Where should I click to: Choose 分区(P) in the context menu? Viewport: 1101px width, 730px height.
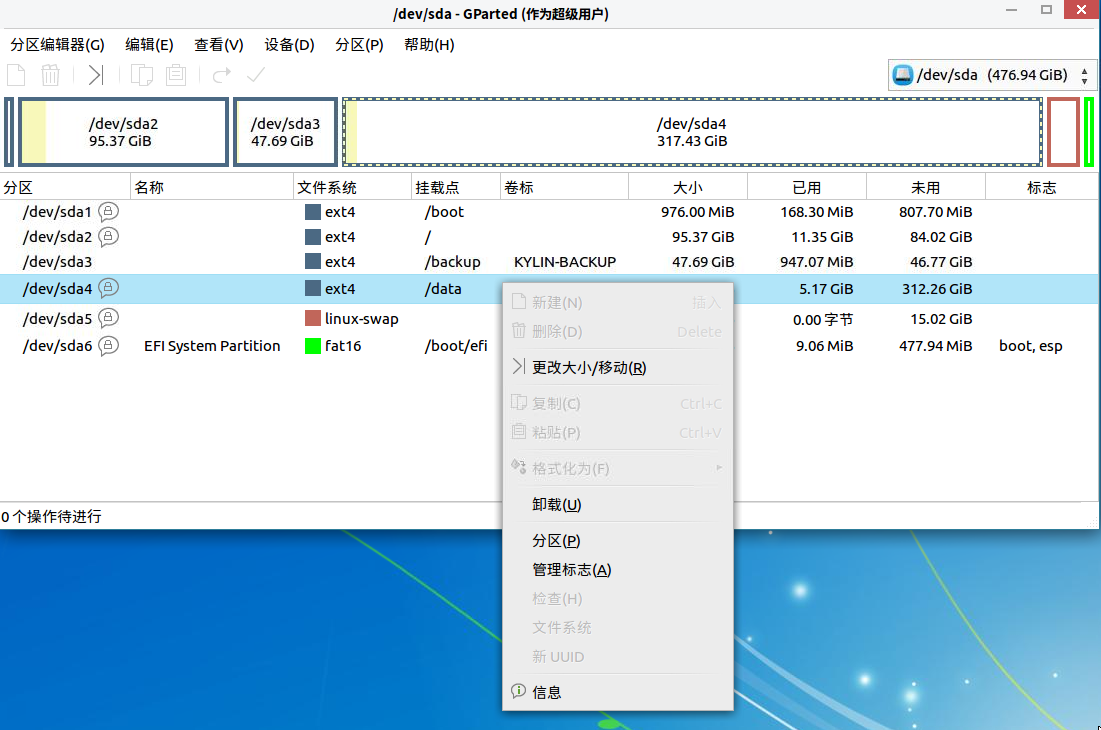618,540
